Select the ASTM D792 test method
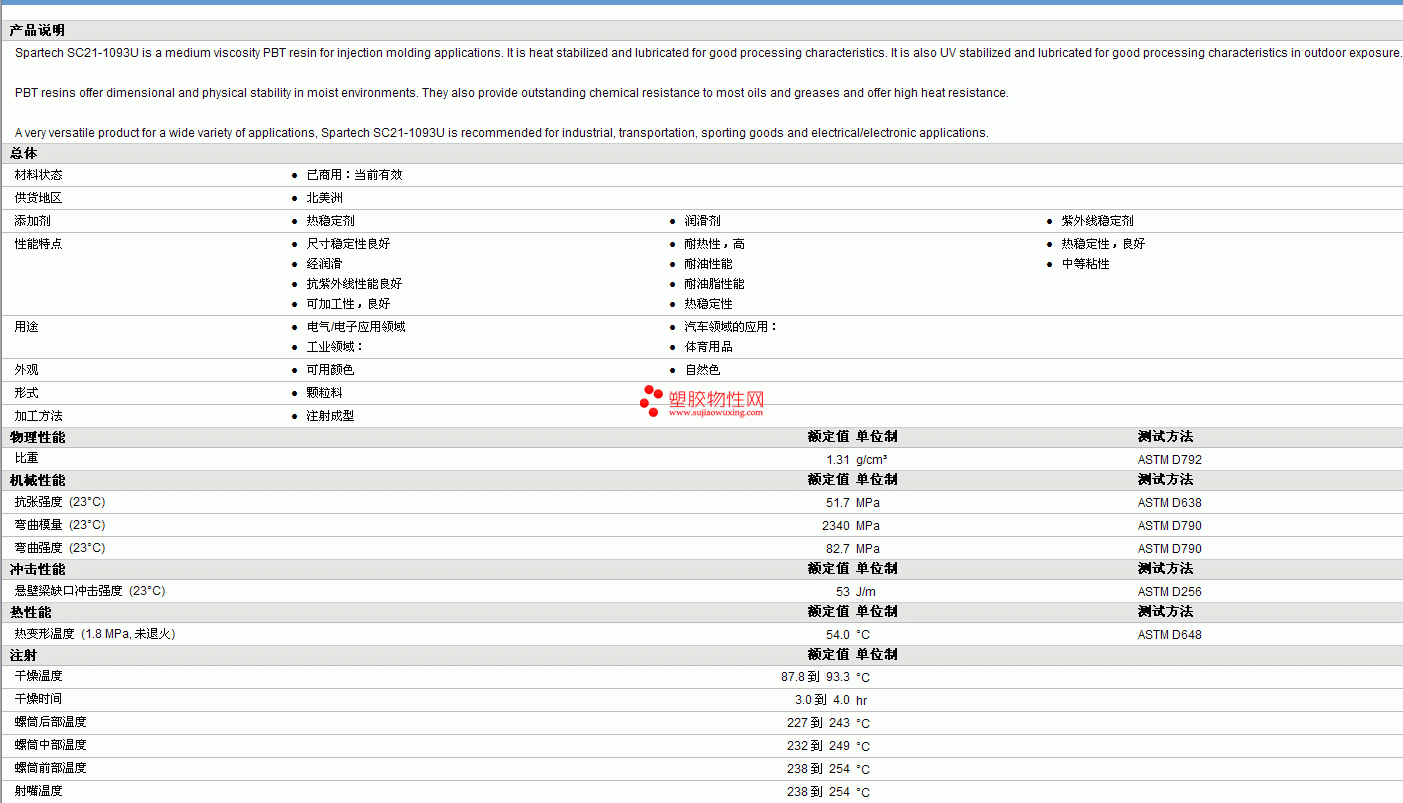1403x803 pixels. tap(1170, 460)
